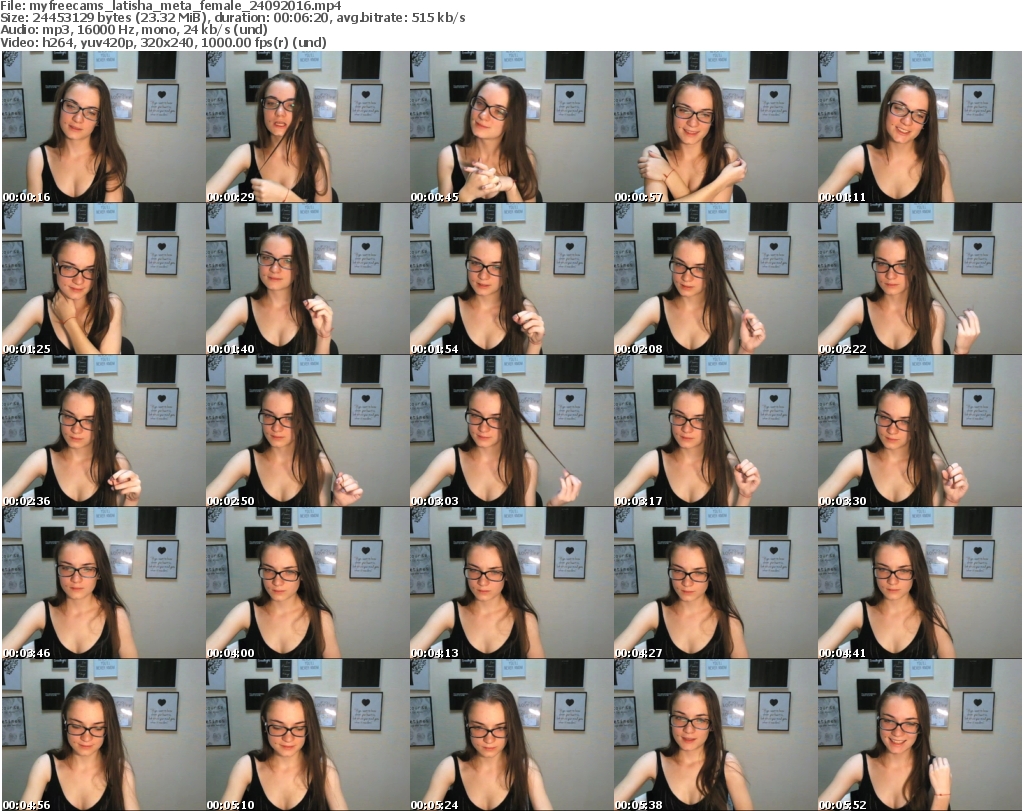Click the frame labeled 00:04:13
Screen dimensions: 1024x811
511,583
